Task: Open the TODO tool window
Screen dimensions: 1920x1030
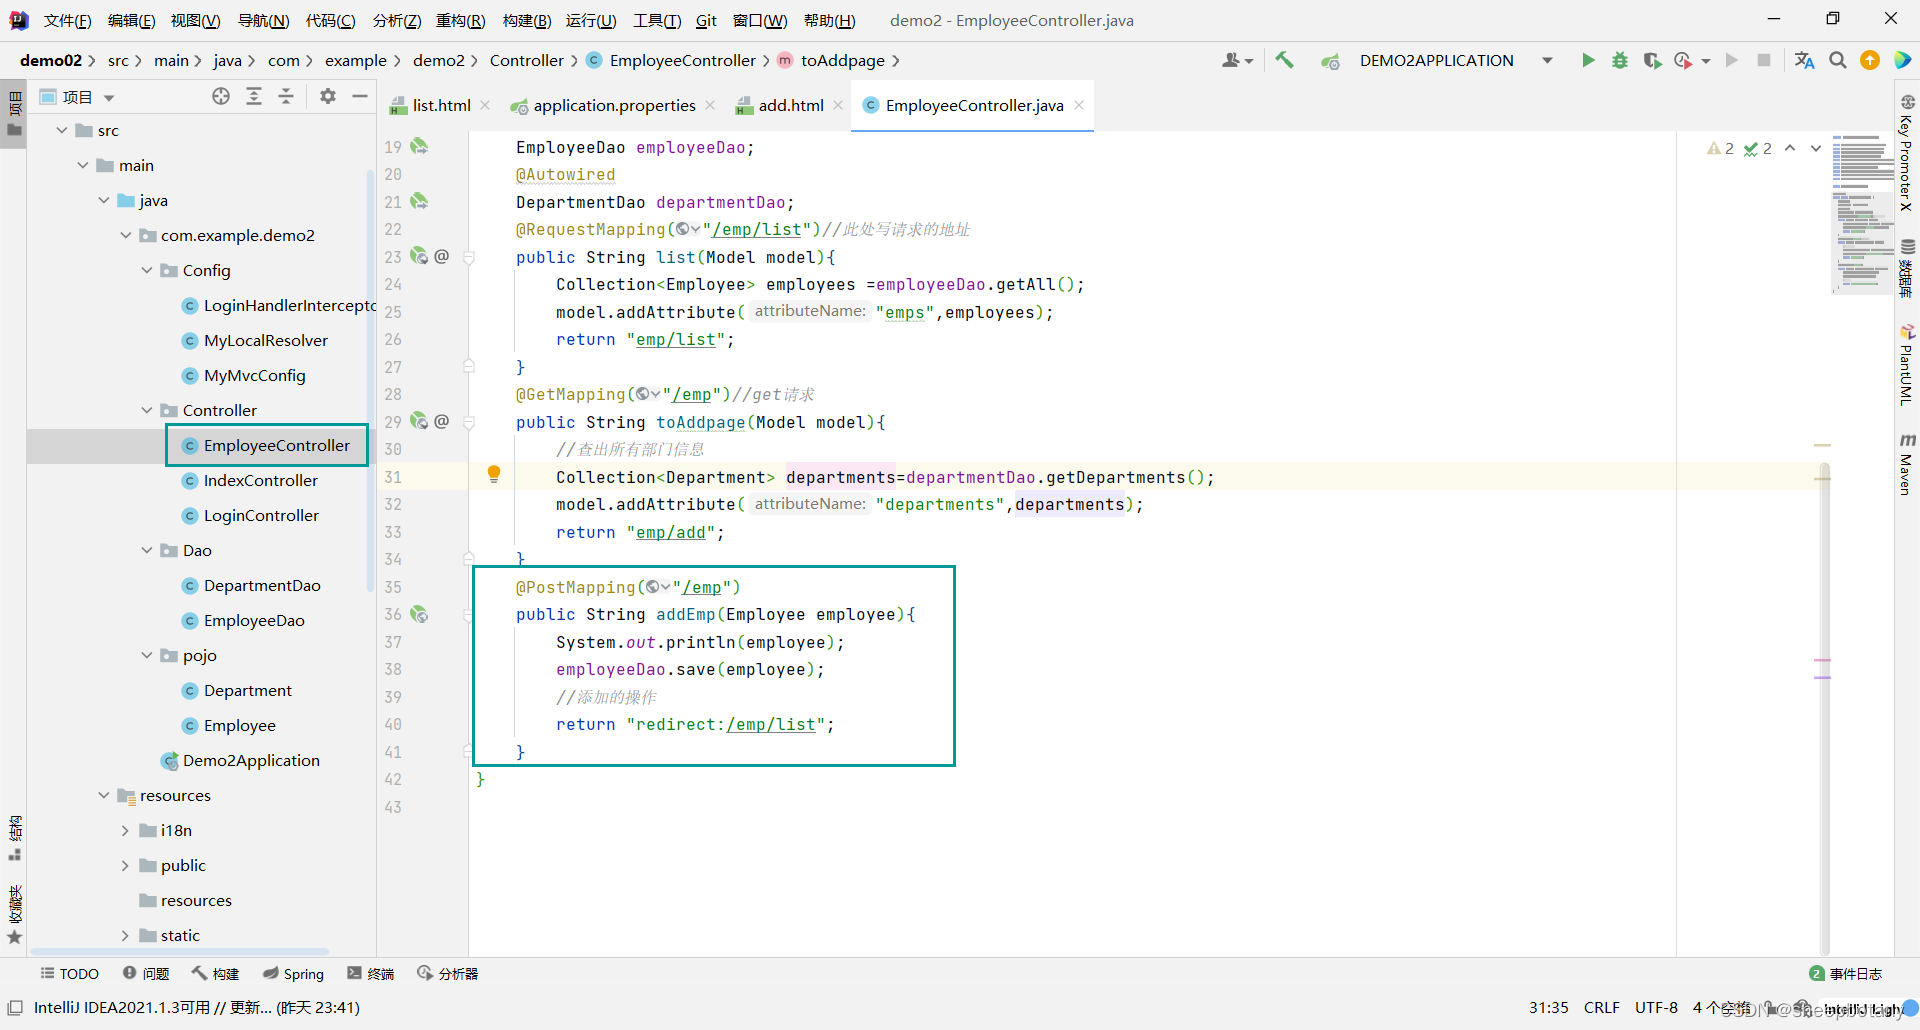Action: click(x=69, y=973)
